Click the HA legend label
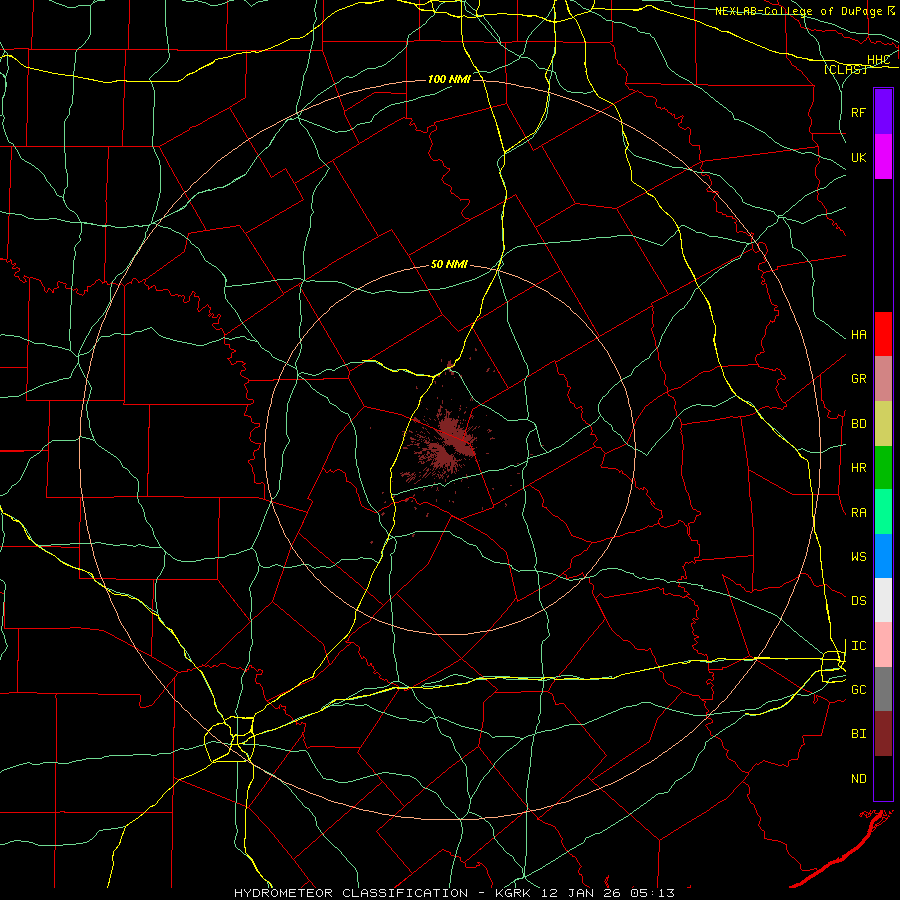The height and width of the screenshot is (900, 900). (x=858, y=335)
